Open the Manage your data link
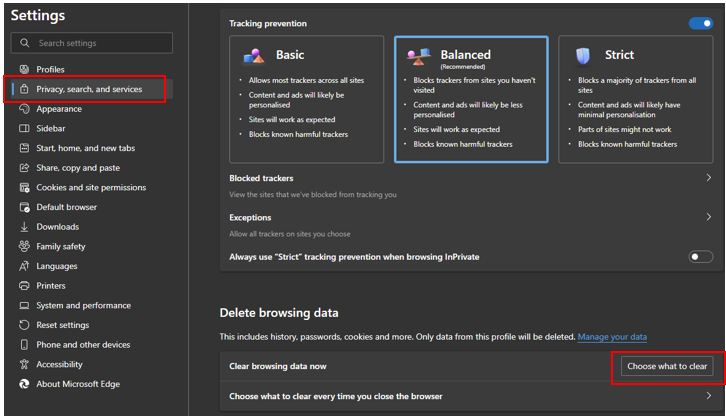726x416 pixels. pyautogui.click(x=612, y=337)
